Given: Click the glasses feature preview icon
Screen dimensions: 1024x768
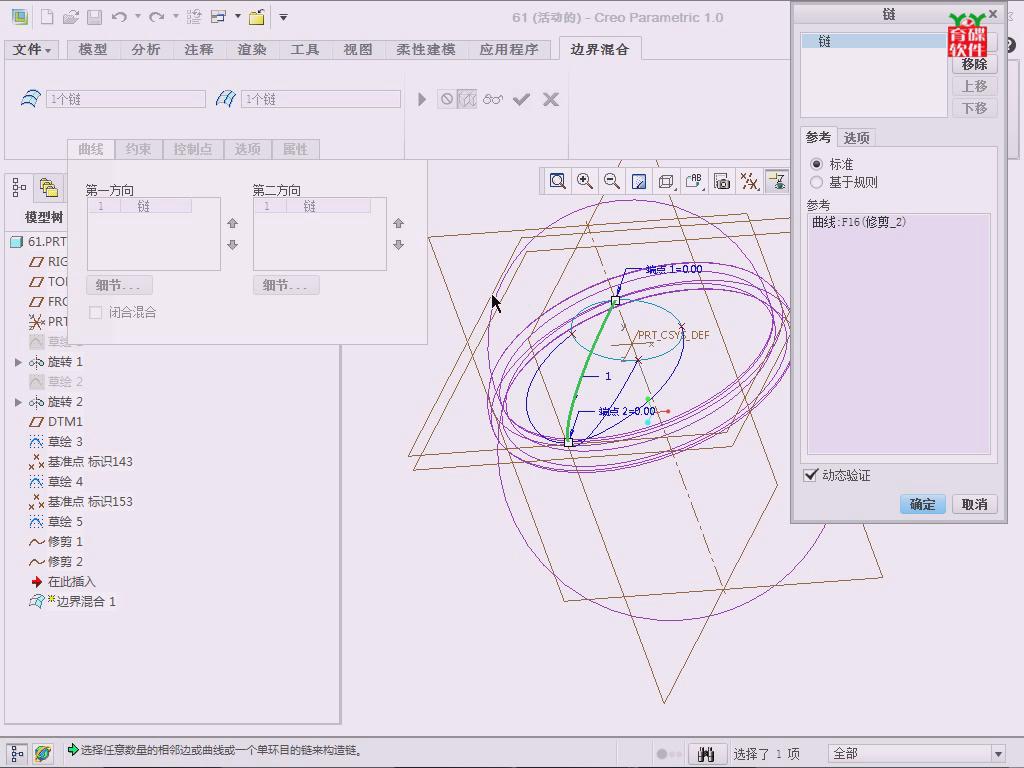Looking at the screenshot, I should tap(493, 99).
